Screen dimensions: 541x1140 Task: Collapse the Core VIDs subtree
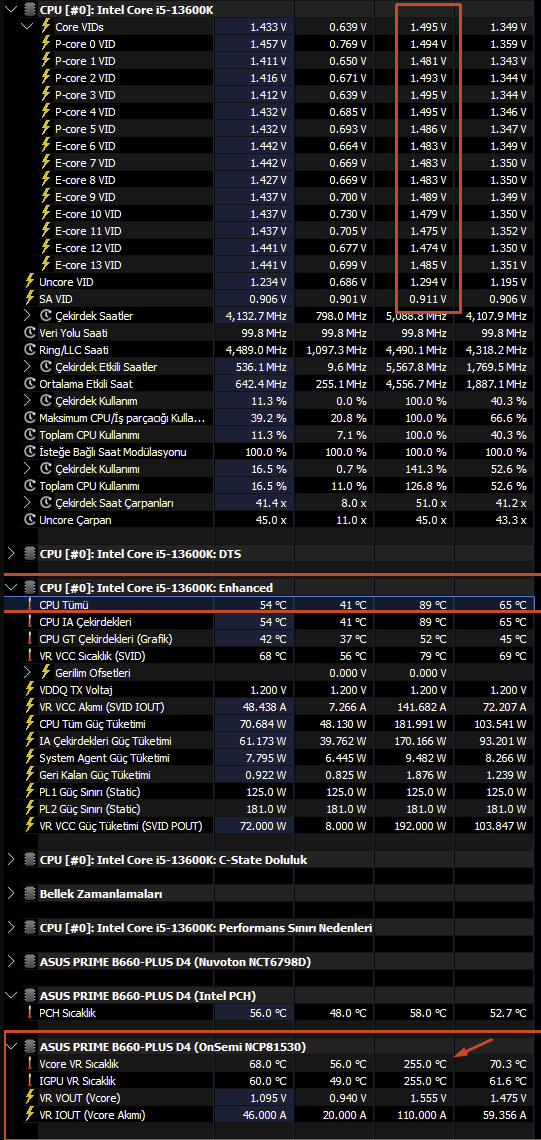[x=28, y=26]
